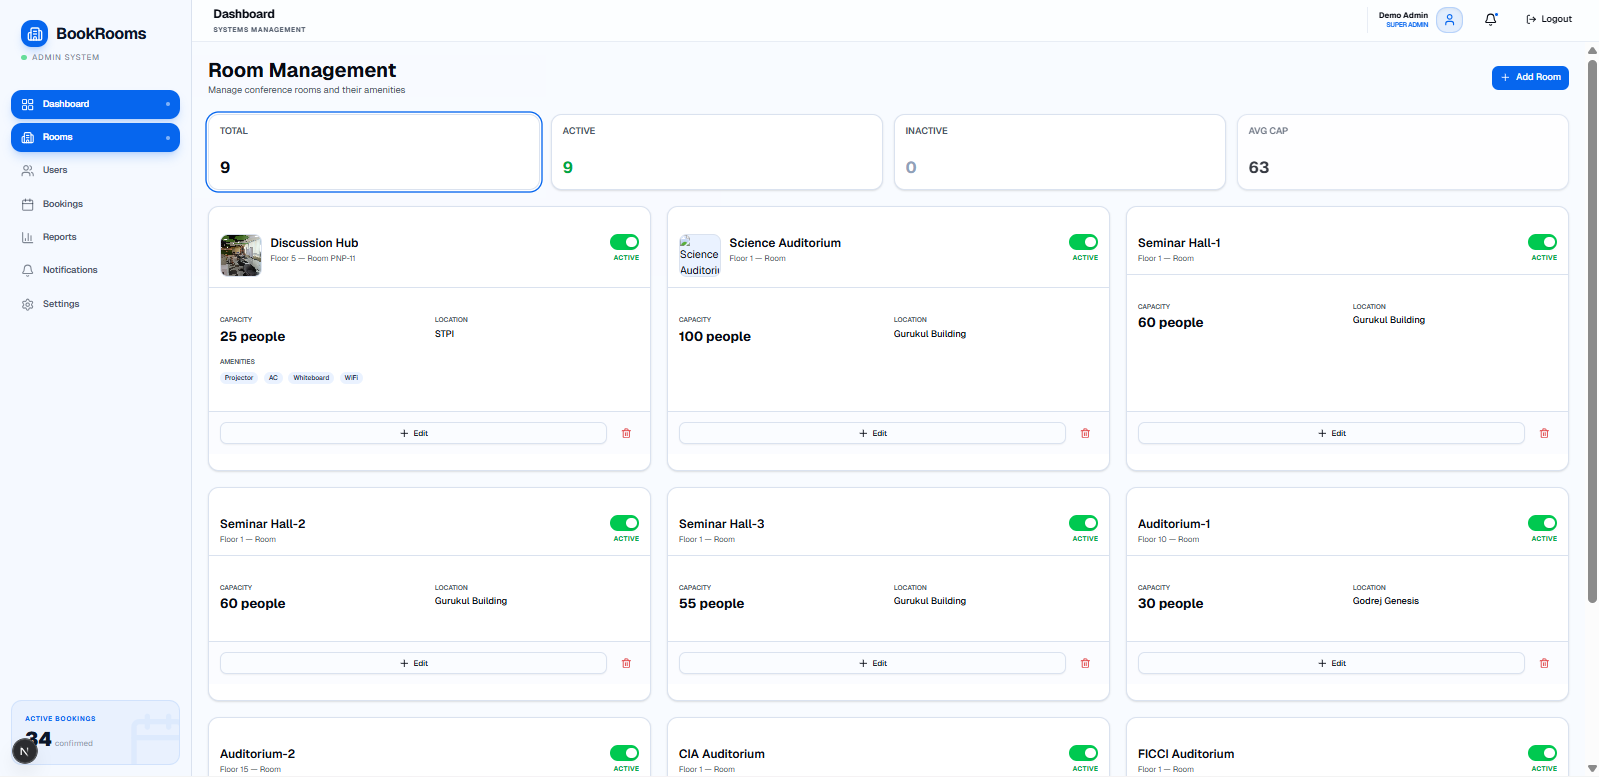The image size is (1599, 777).
Task: Edit the Seminar Hall-1 room
Action: pos(1331,433)
